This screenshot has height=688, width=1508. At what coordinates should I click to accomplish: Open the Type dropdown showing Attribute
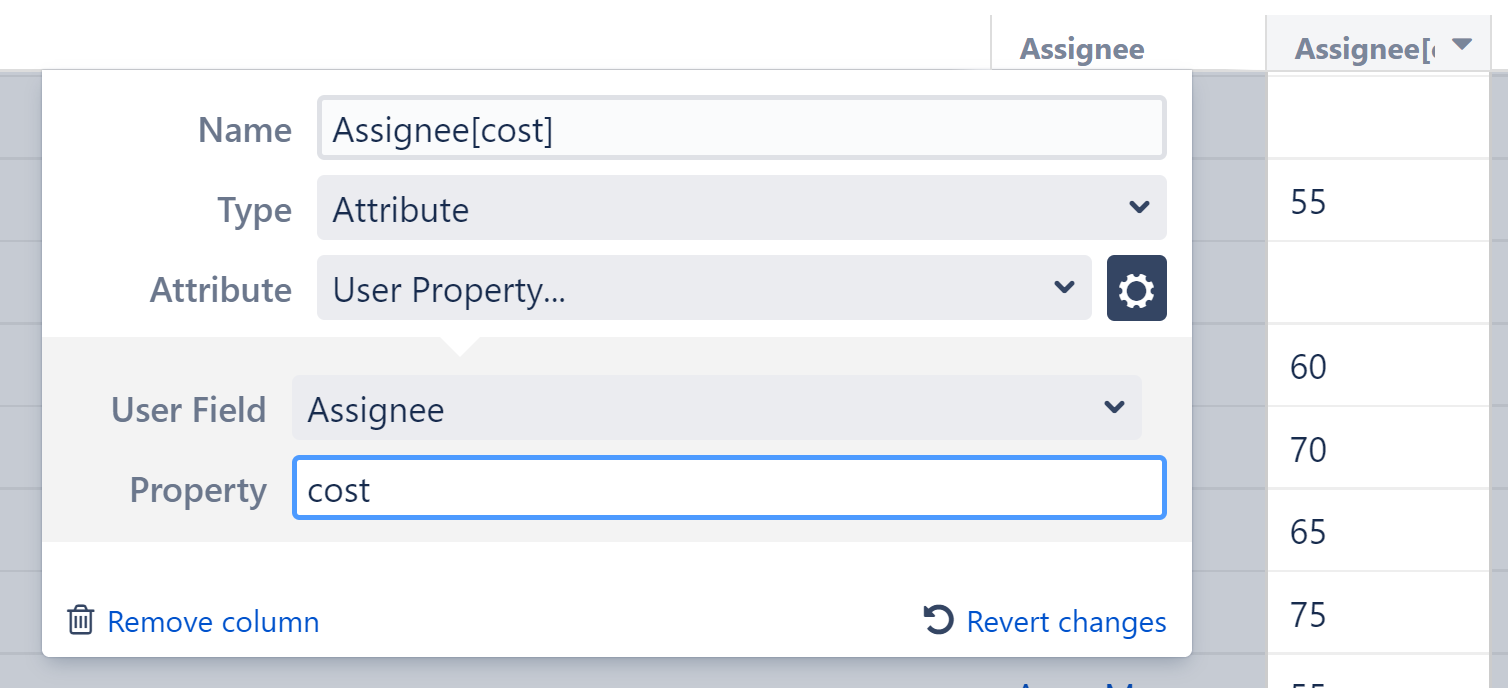pos(740,208)
